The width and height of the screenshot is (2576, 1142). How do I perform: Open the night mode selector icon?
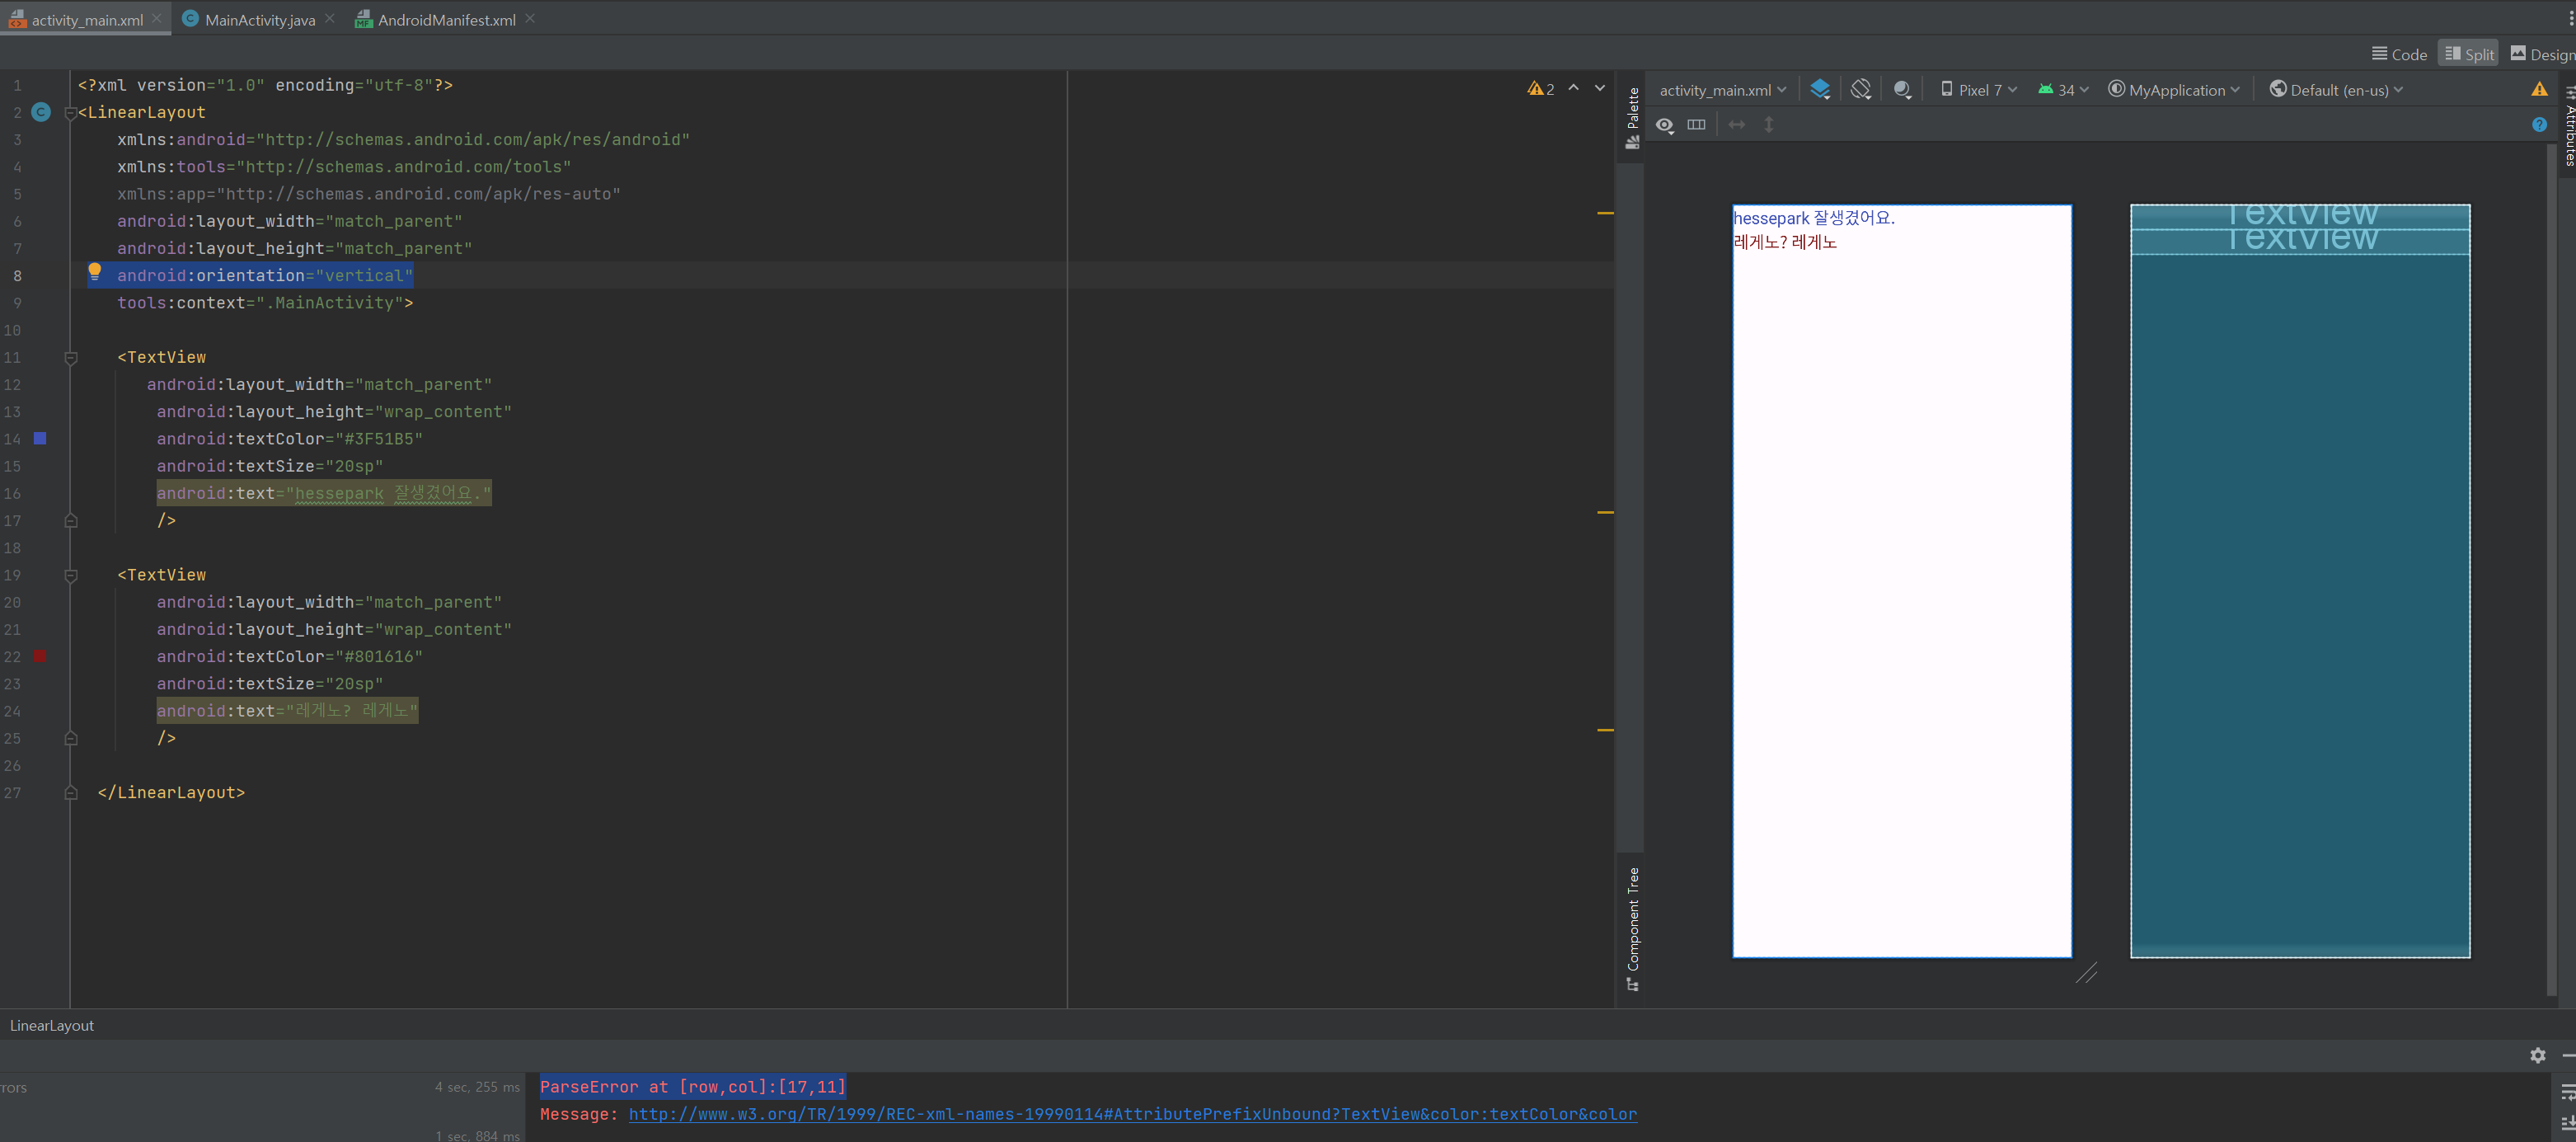tap(1902, 90)
